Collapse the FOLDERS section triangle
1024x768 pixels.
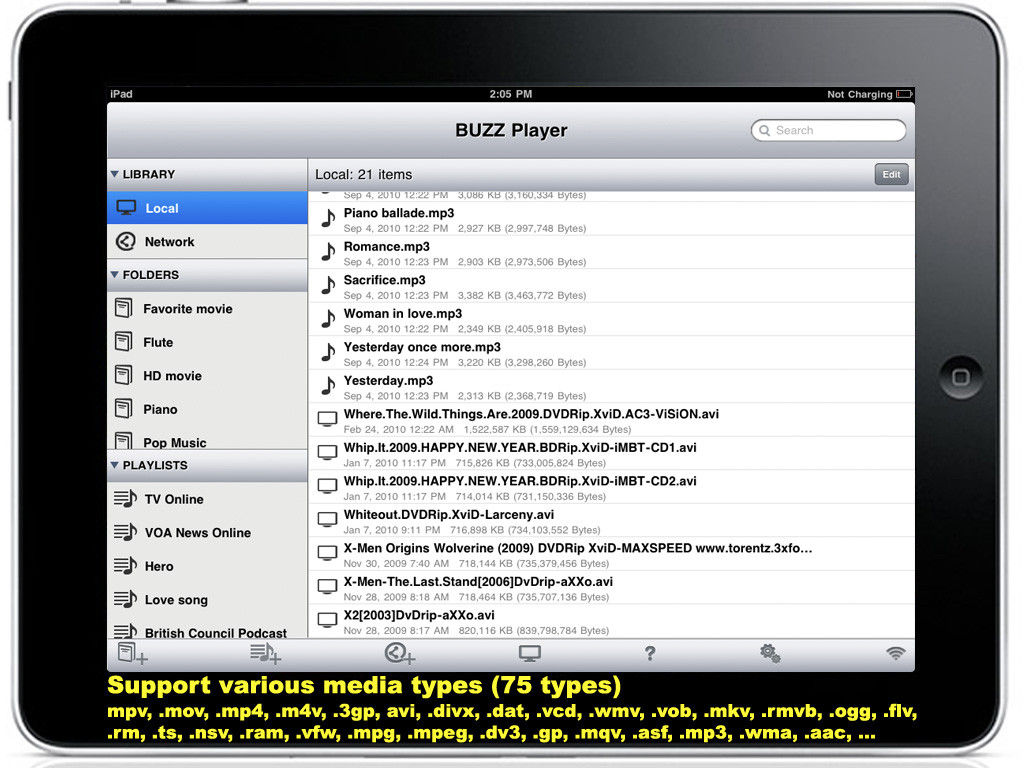coord(115,274)
